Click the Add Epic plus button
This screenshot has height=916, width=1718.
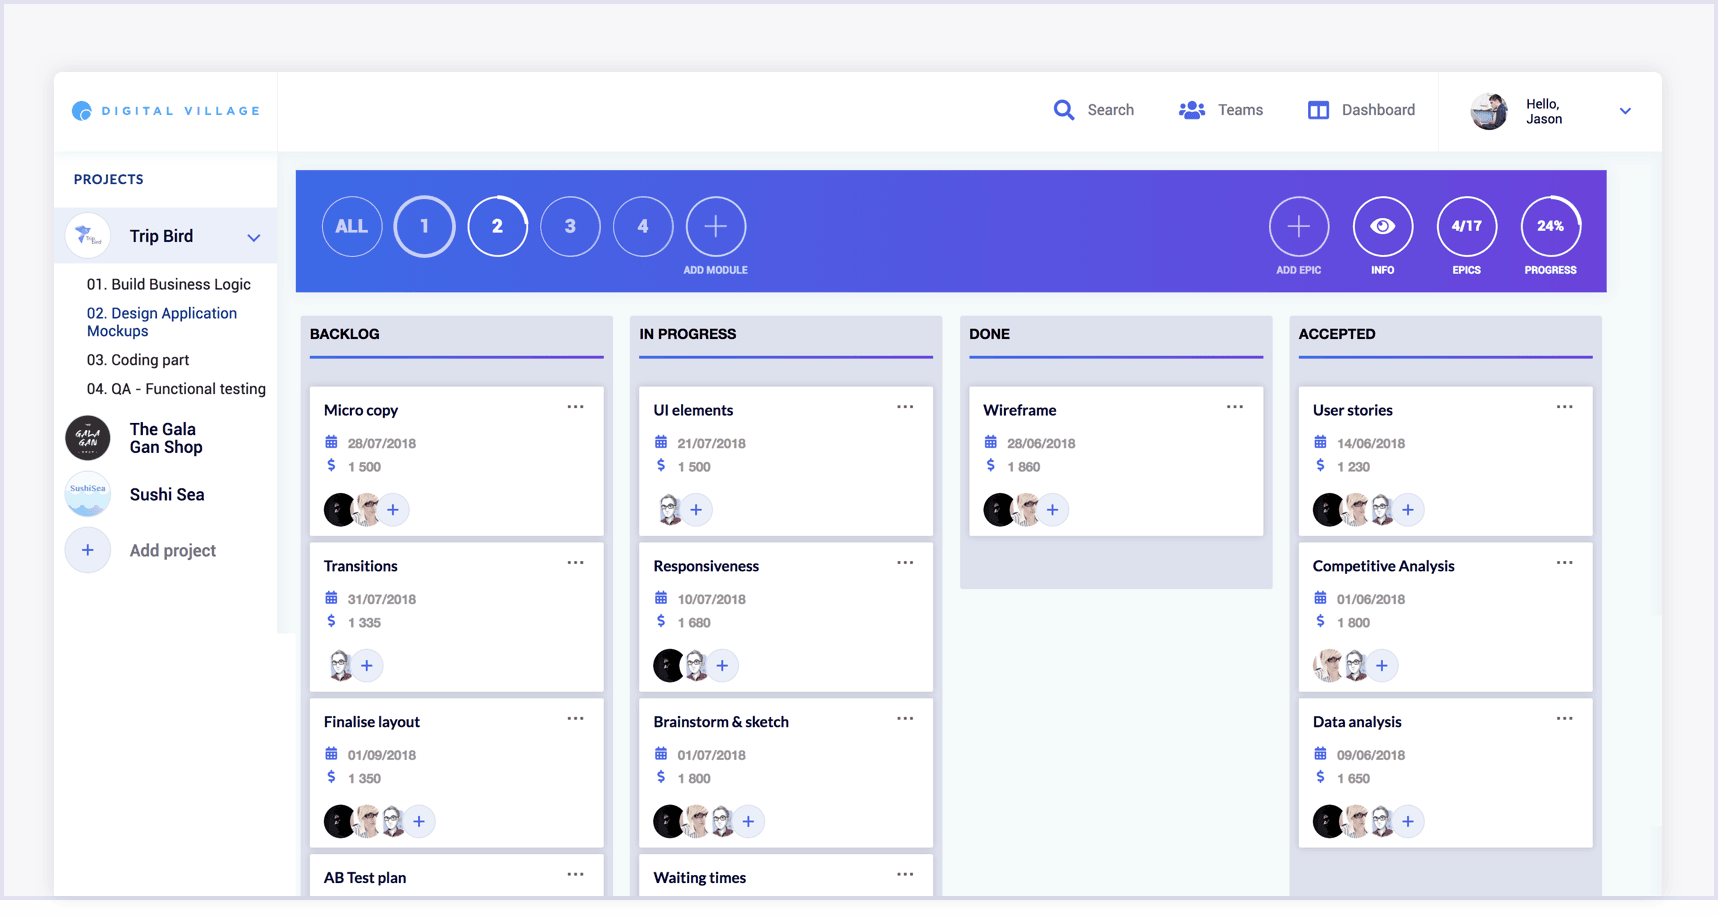tap(1299, 227)
